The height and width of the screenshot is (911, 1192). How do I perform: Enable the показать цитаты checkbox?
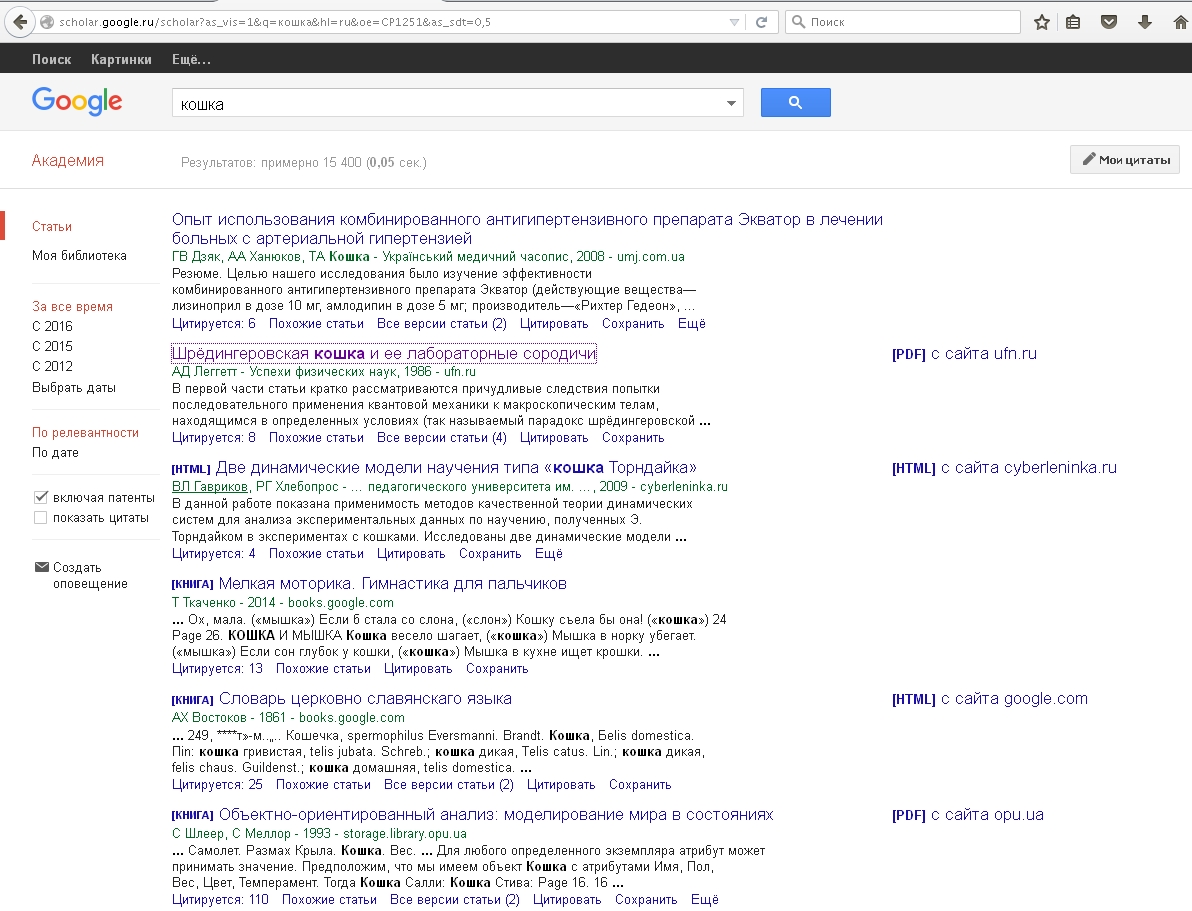[x=41, y=518]
